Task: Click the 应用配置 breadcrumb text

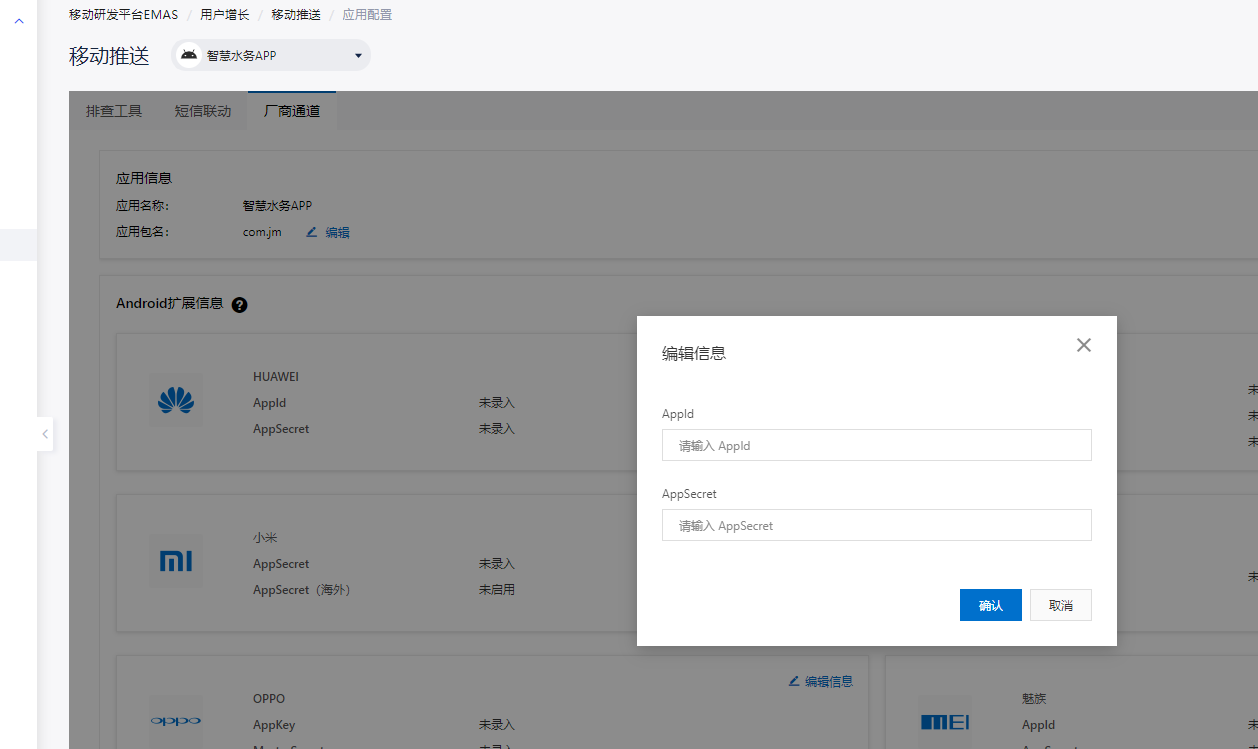Action: pos(367,14)
